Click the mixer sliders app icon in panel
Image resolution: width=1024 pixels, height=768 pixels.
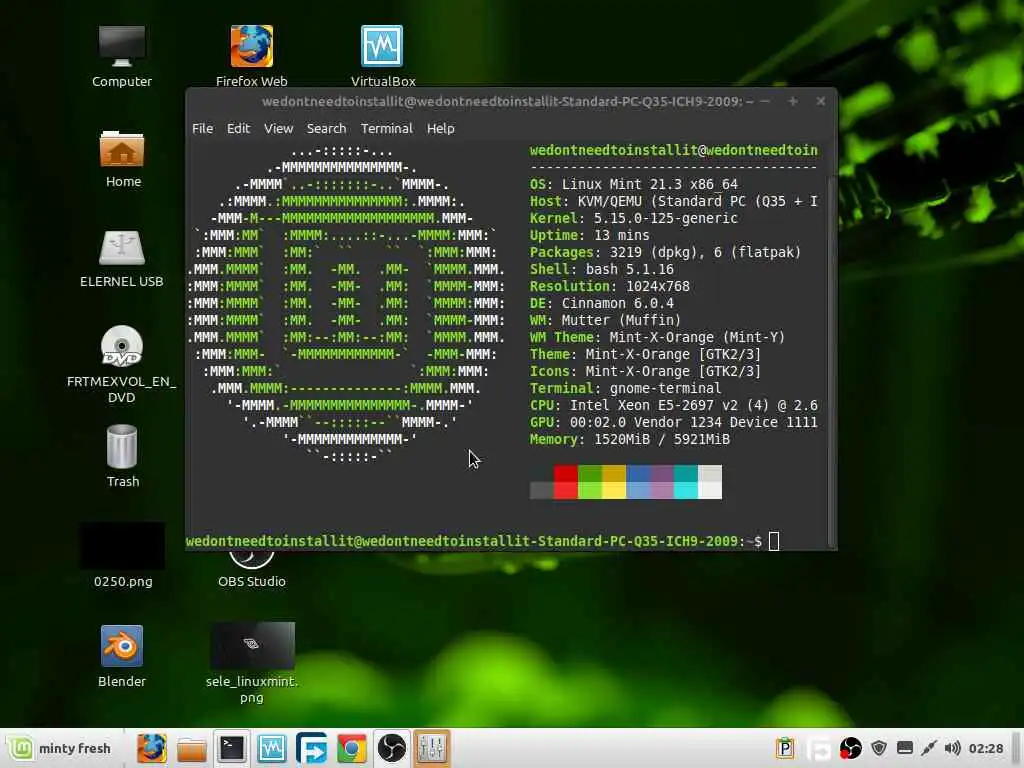pos(432,748)
